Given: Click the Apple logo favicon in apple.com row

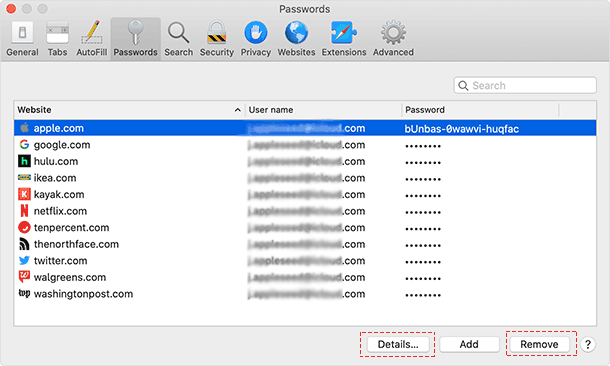Looking at the screenshot, I should (25, 128).
